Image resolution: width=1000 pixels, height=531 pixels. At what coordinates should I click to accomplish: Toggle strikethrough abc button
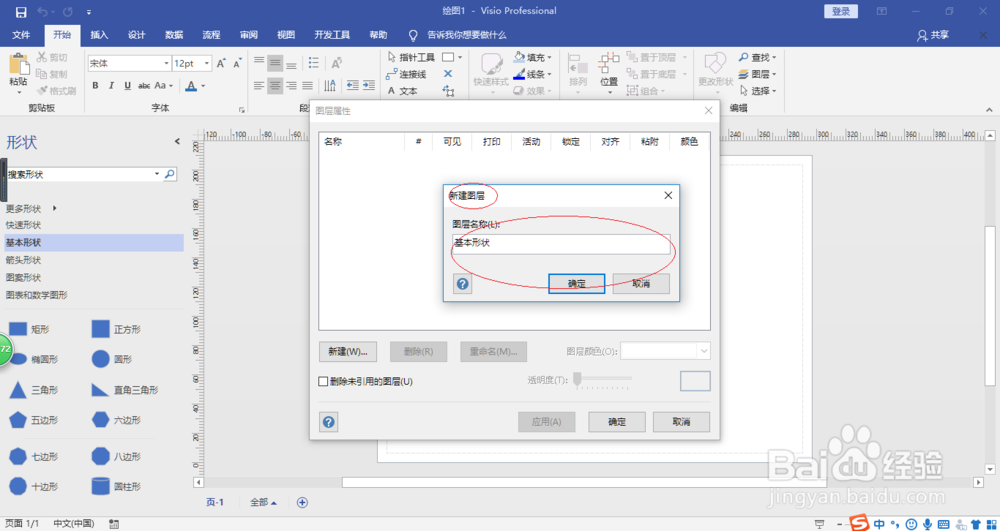pyautogui.click(x=144, y=85)
